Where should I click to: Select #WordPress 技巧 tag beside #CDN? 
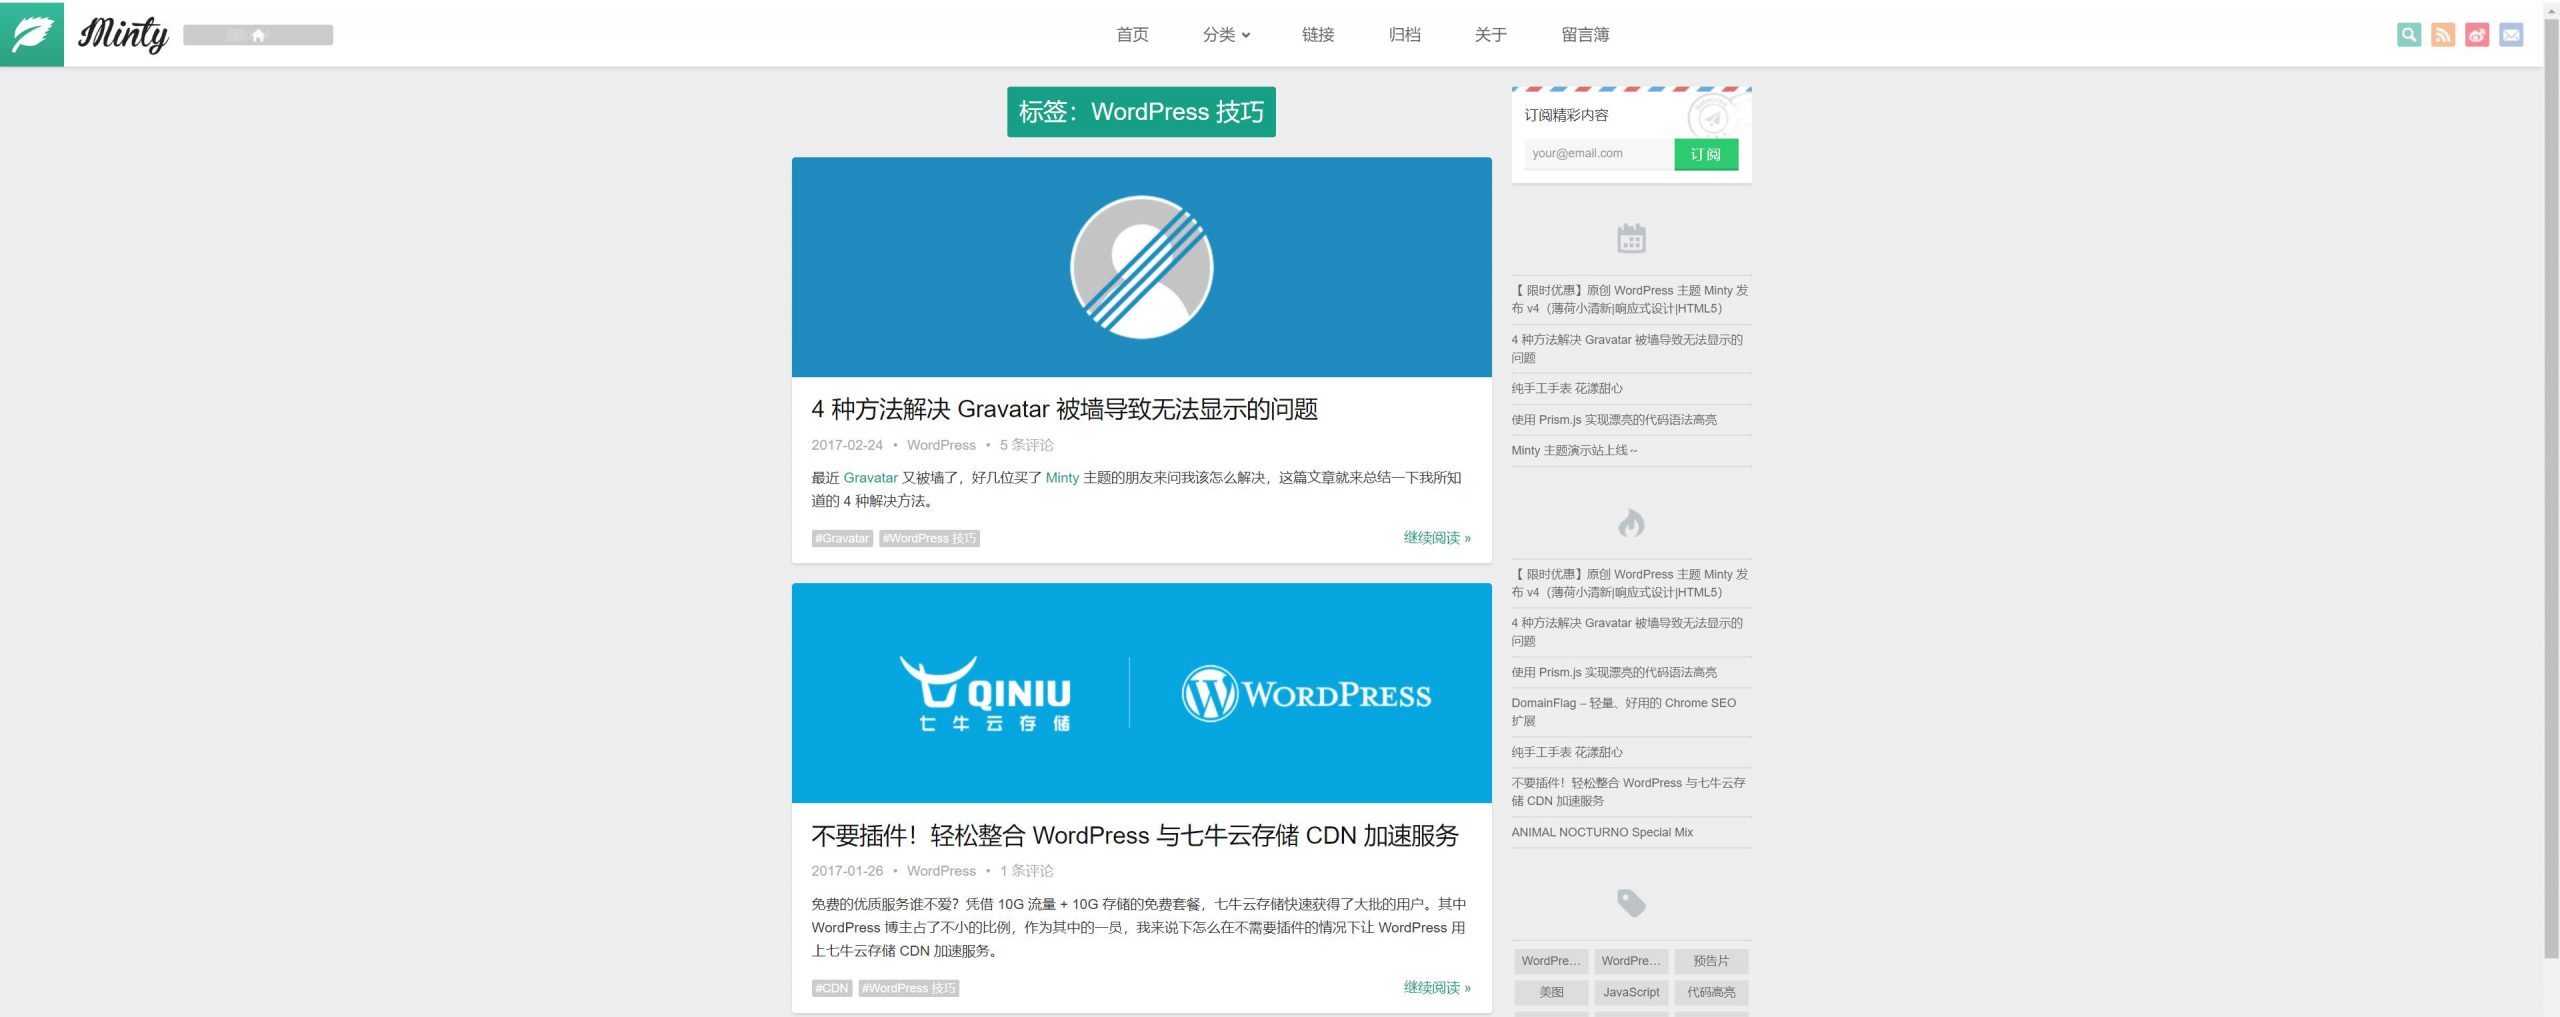(909, 988)
